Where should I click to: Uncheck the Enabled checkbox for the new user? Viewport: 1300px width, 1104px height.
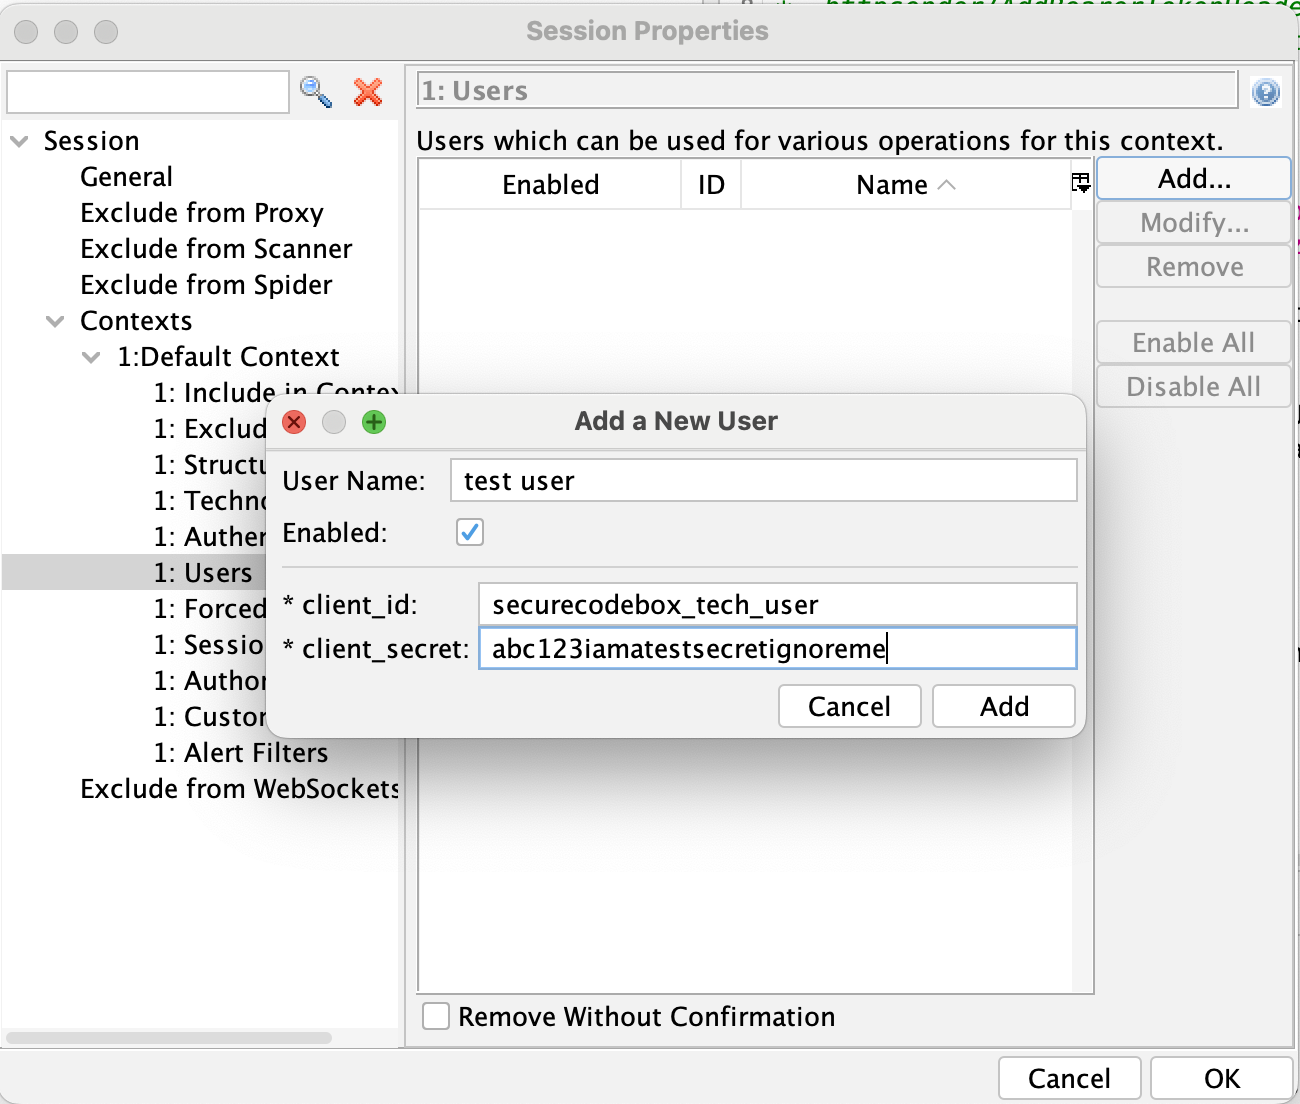[x=469, y=532]
